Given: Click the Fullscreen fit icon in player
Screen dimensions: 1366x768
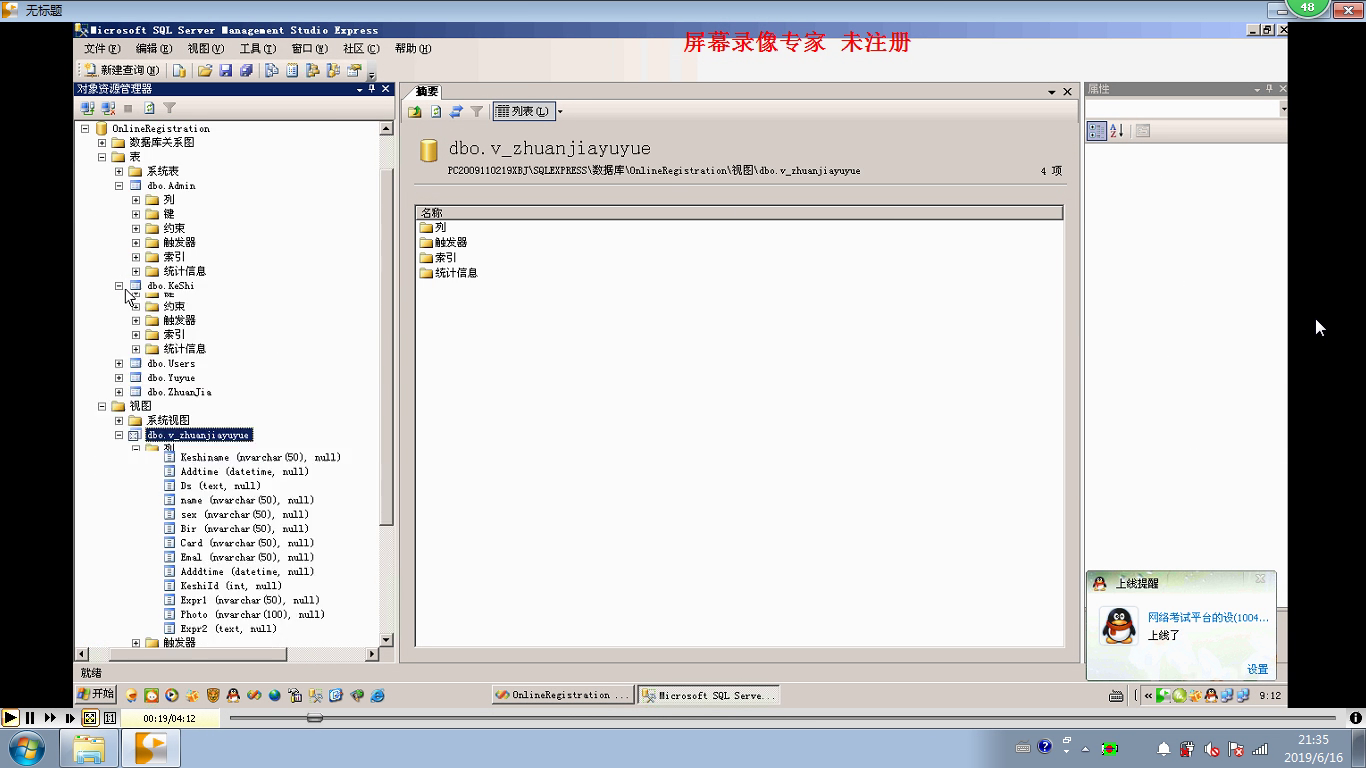Looking at the screenshot, I should [90, 717].
